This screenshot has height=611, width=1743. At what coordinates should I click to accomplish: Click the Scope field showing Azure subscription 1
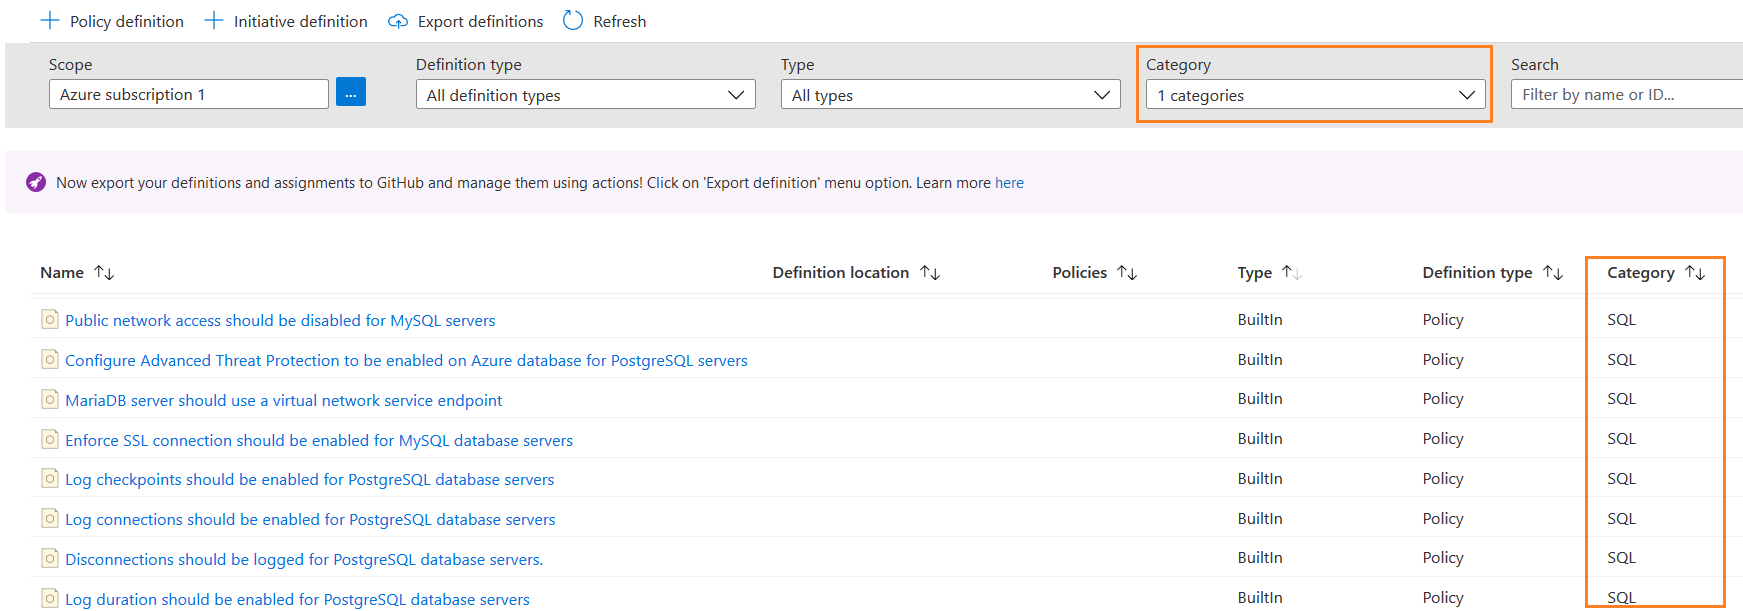[x=188, y=94]
